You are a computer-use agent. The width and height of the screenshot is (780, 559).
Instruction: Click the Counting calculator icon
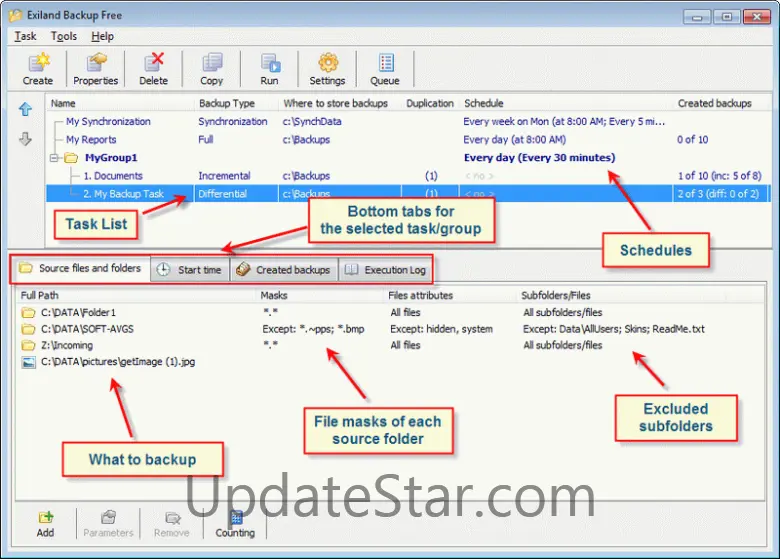[x=236, y=517]
